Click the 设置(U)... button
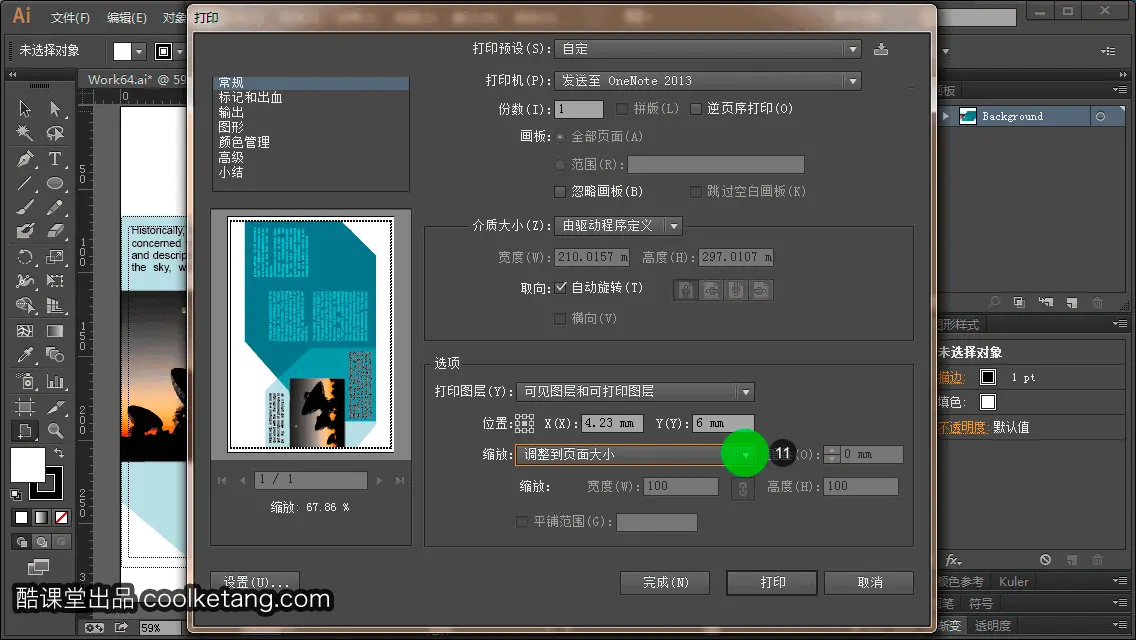1136x640 pixels. [256, 582]
